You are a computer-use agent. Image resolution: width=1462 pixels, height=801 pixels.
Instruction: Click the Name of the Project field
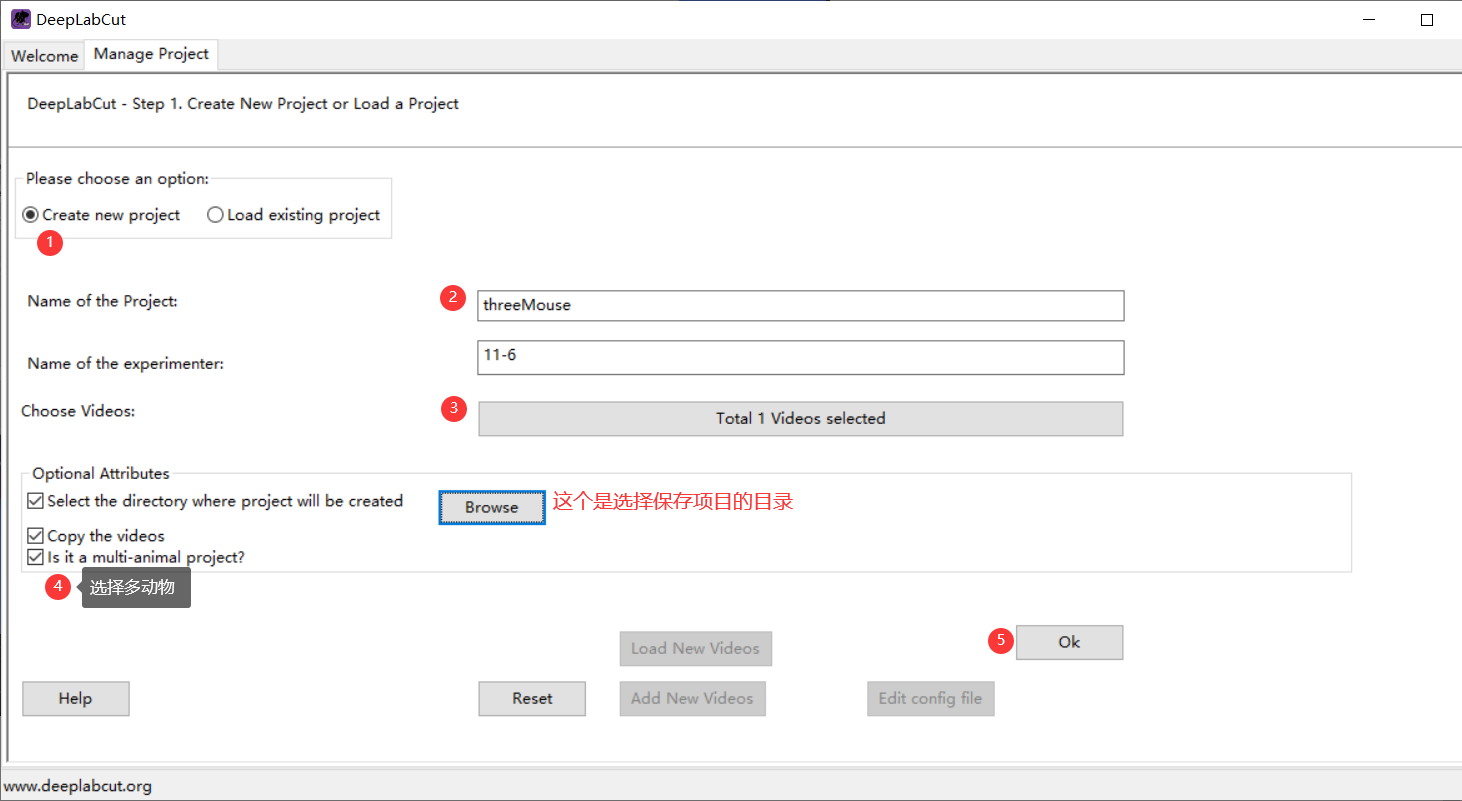[800, 305]
